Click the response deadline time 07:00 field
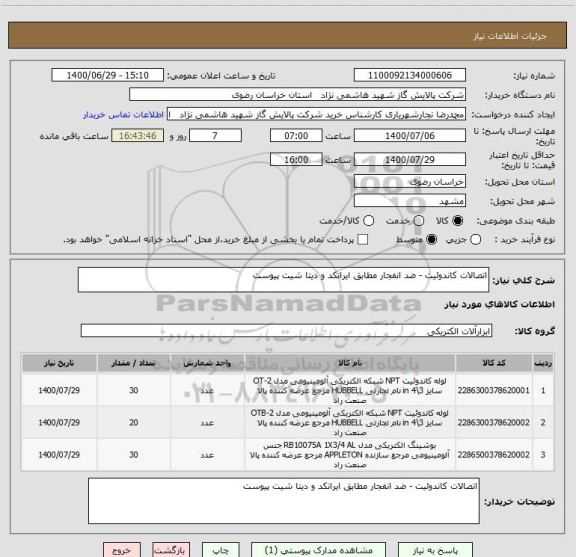Image resolution: width=576 pixels, height=557 pixels. (x=296, y=136)
